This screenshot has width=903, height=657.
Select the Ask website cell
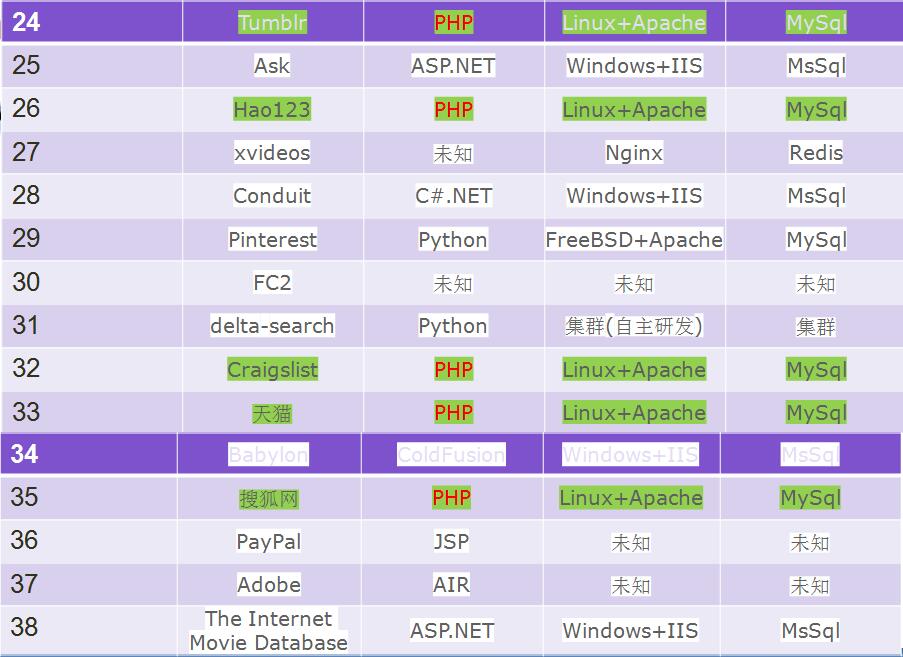[x=272, y=66]
